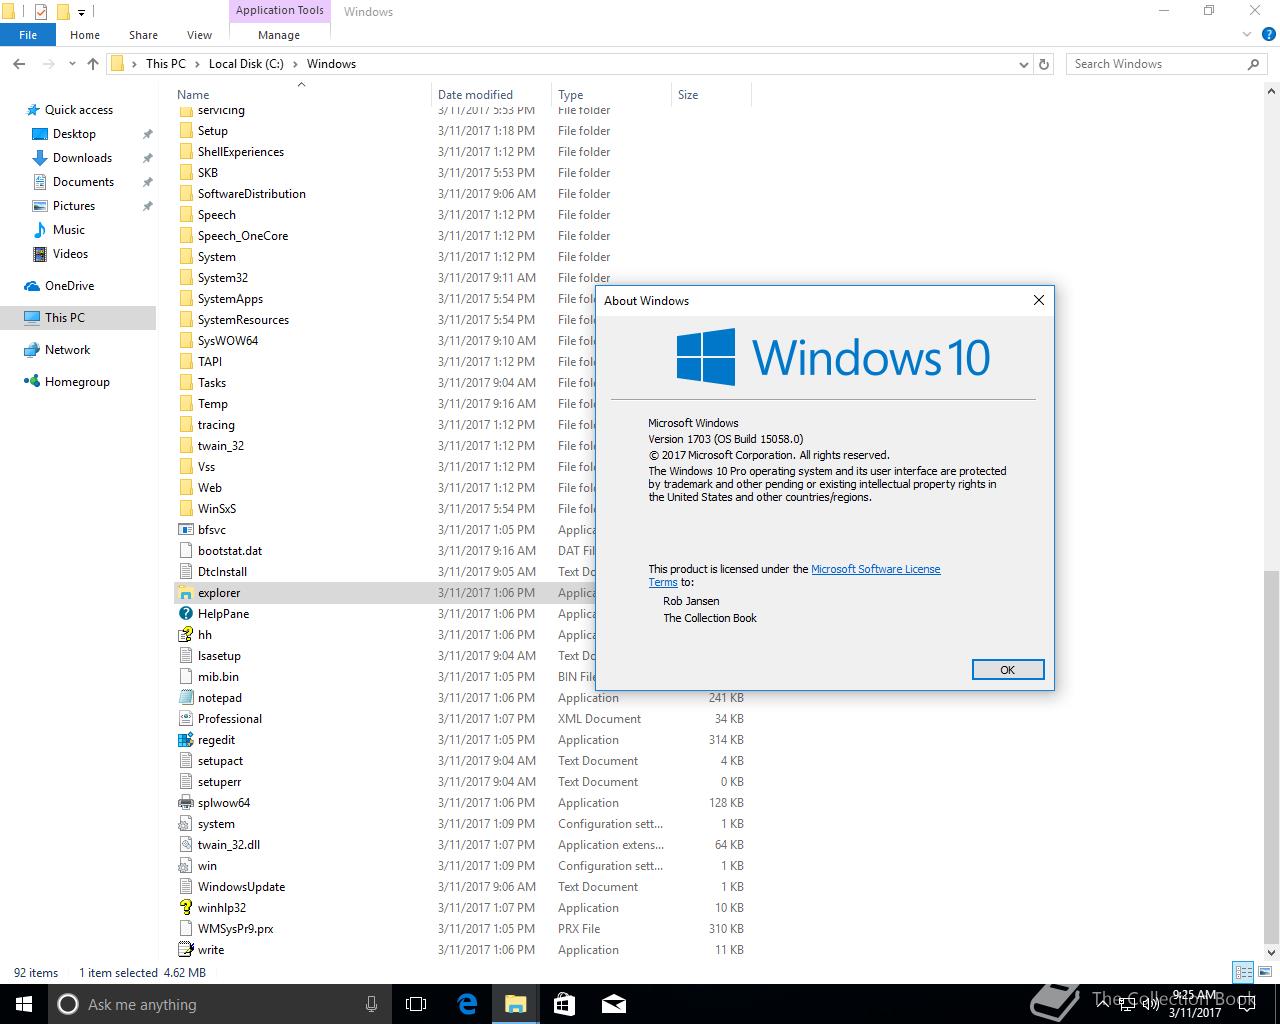The image size is (1280, 1024).
Task: Select Videos in Quick access
Action: coord(70,254)
